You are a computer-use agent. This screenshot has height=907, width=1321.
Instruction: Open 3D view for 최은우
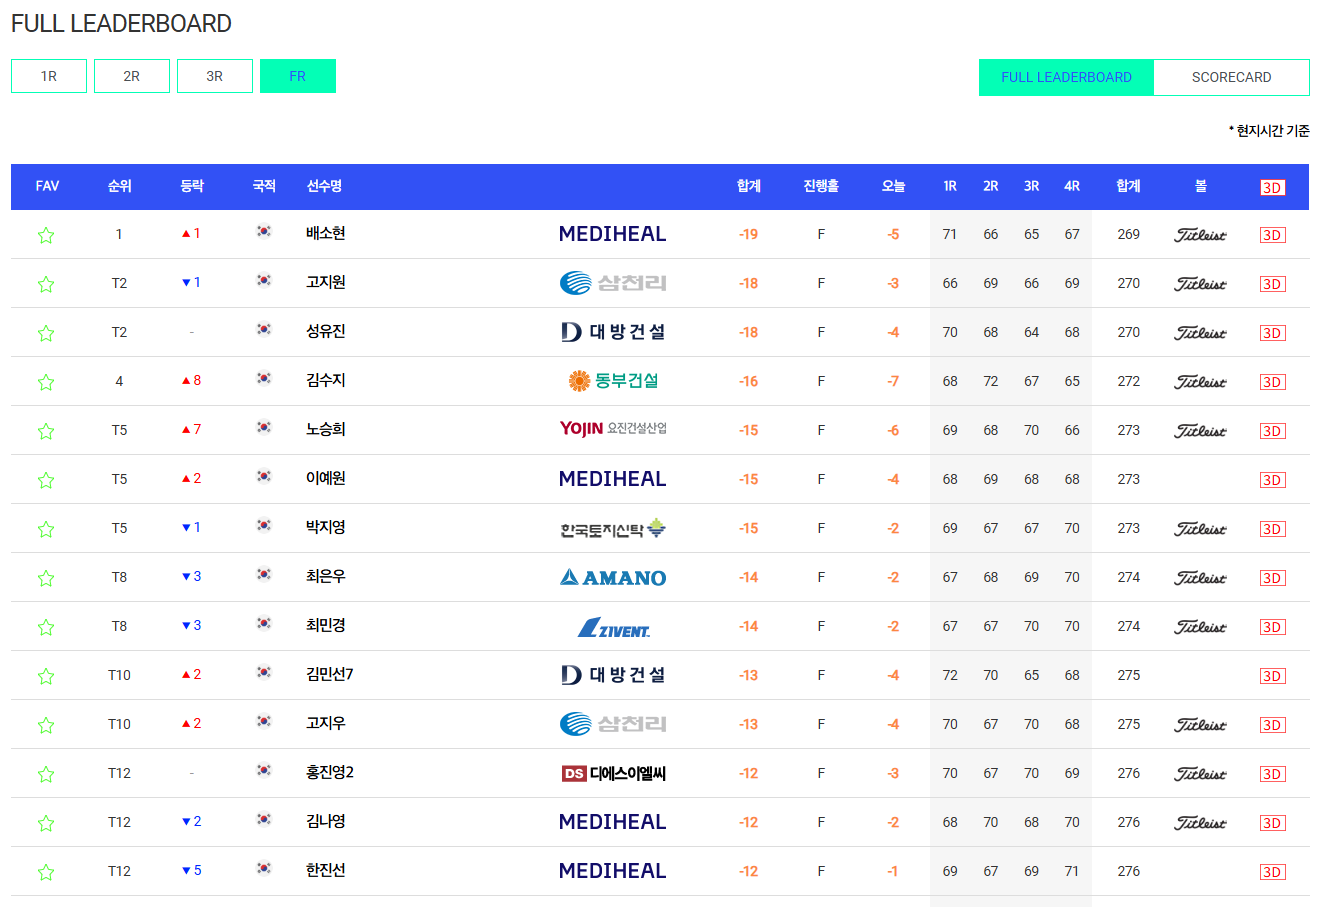pos(1272,578)
